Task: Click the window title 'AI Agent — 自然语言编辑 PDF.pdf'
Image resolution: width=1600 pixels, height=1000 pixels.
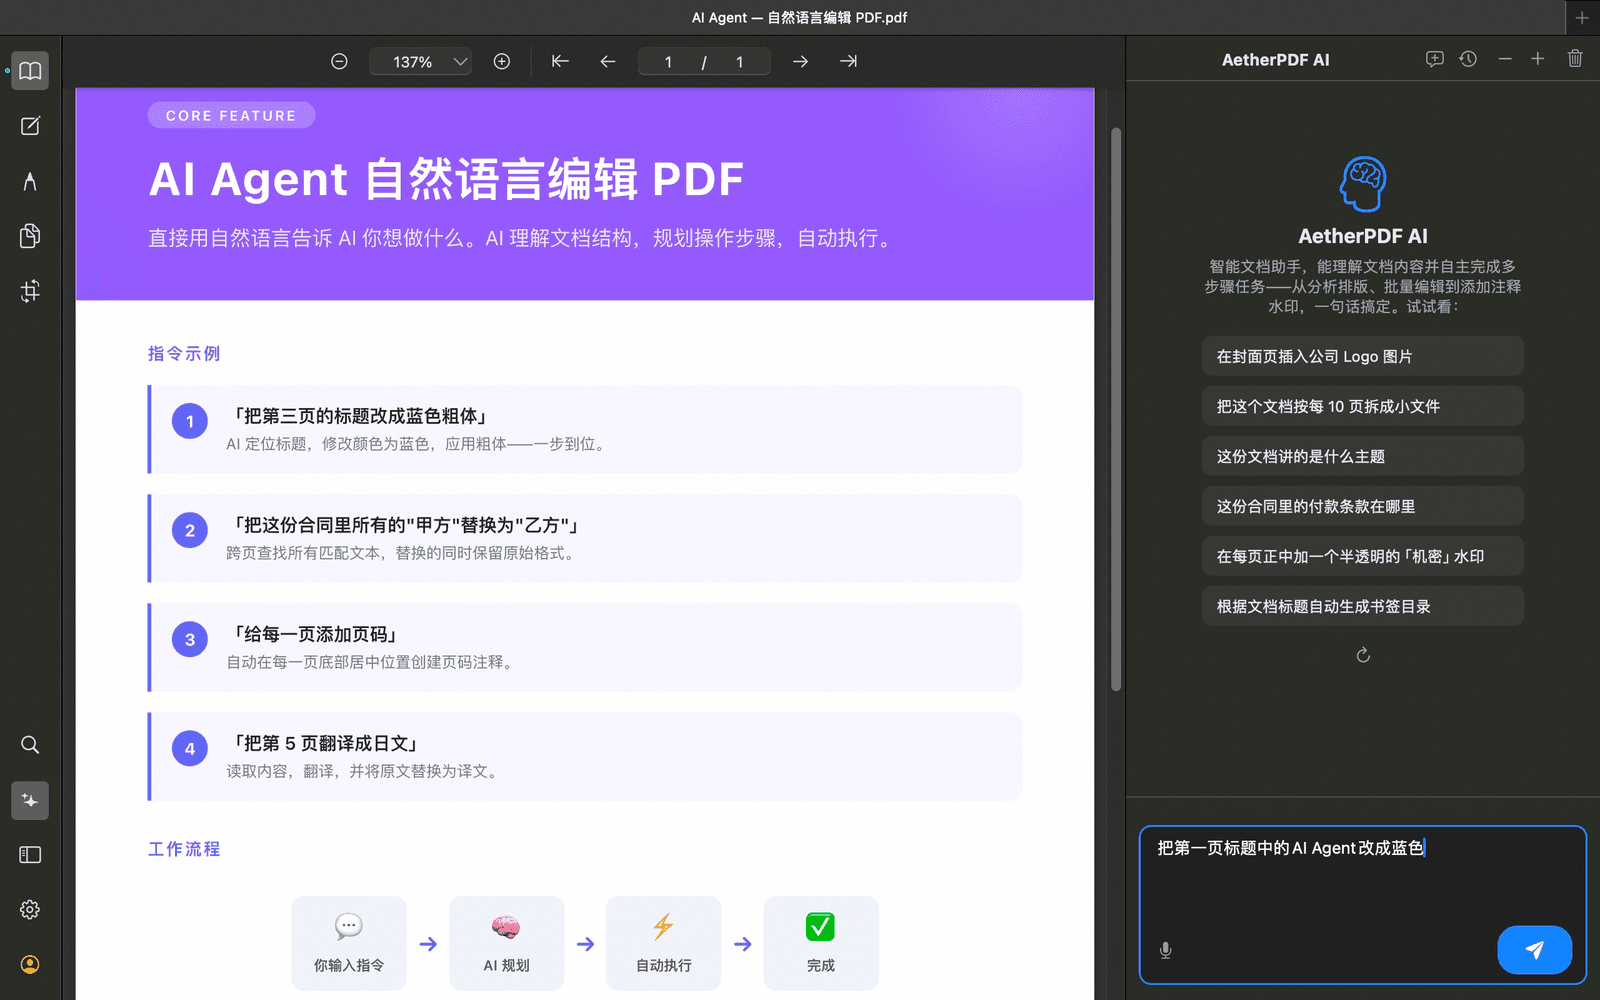Action: pos(800,18)
